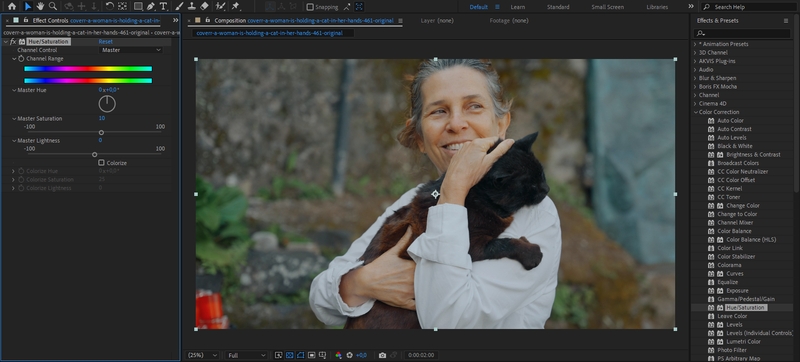Select the Rotation tool
The height and width of the screenshot is (362, 800).
click(109, 7)
